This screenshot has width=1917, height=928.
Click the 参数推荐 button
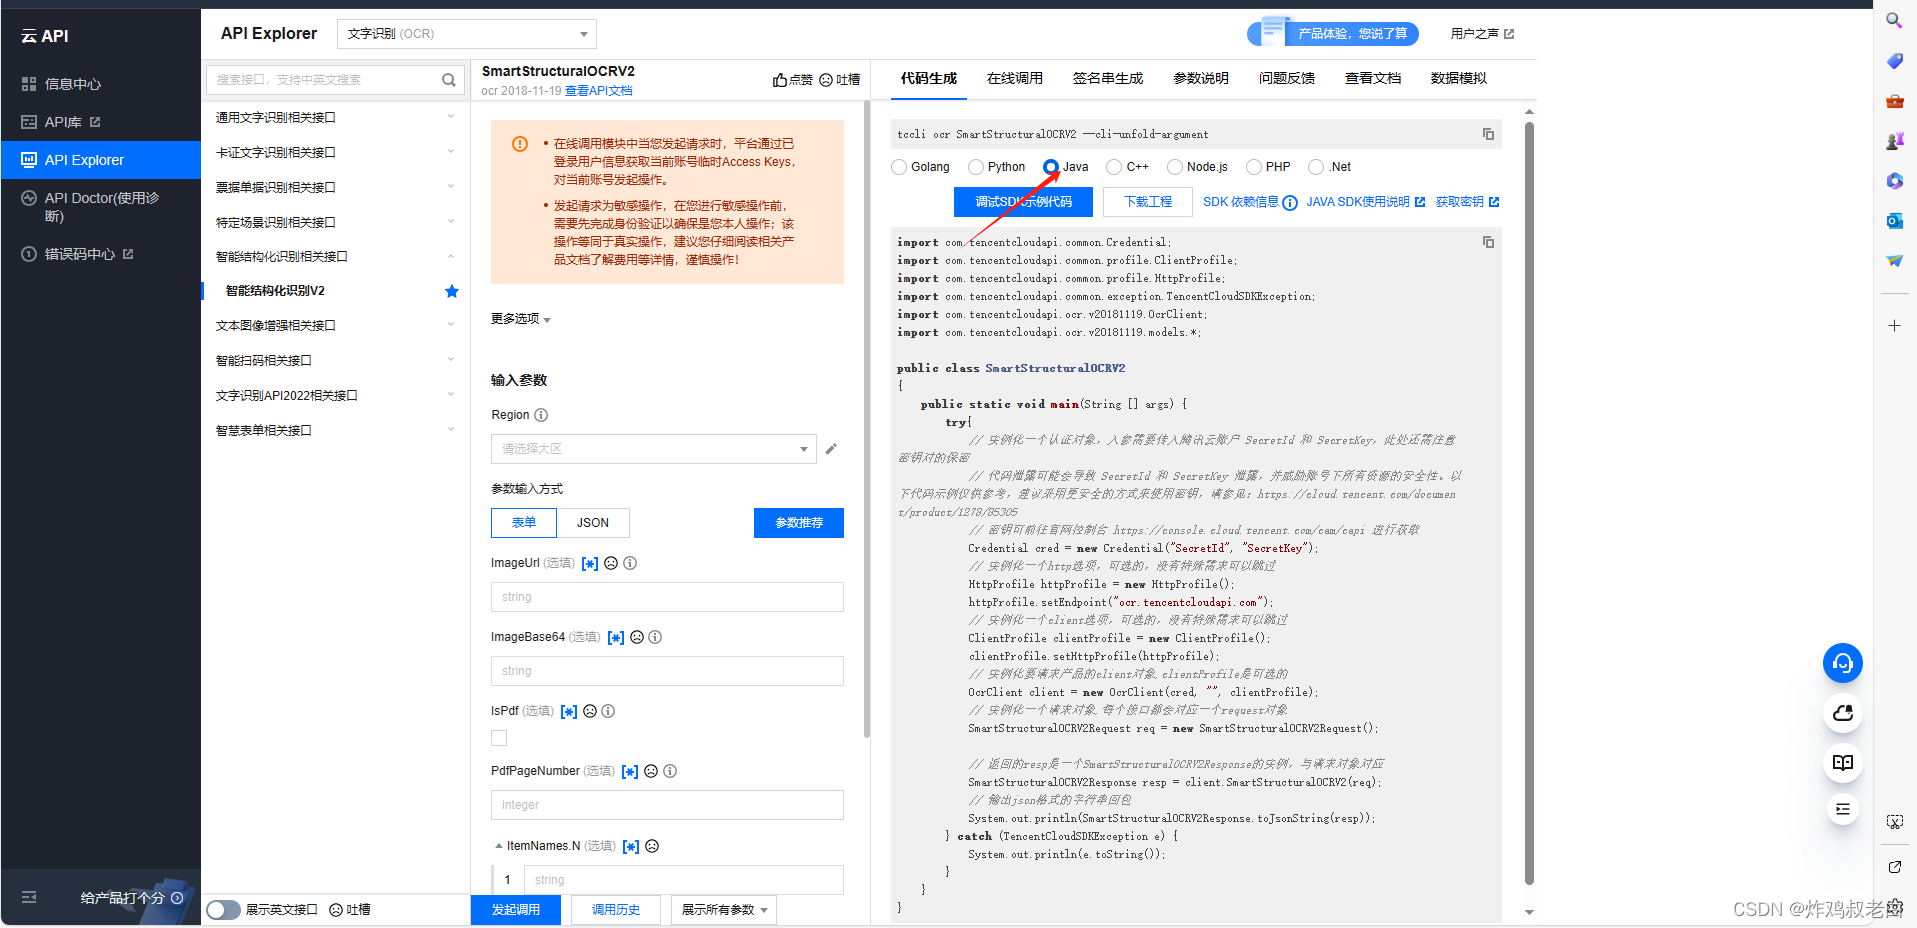click(799, 523)
